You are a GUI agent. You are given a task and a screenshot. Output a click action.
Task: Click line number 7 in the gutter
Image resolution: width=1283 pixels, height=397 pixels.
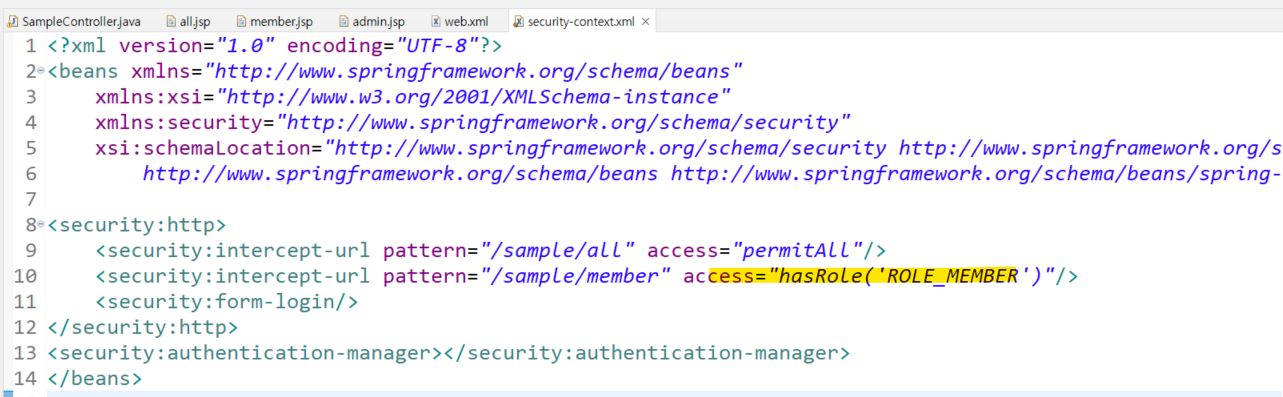(30, 199)
